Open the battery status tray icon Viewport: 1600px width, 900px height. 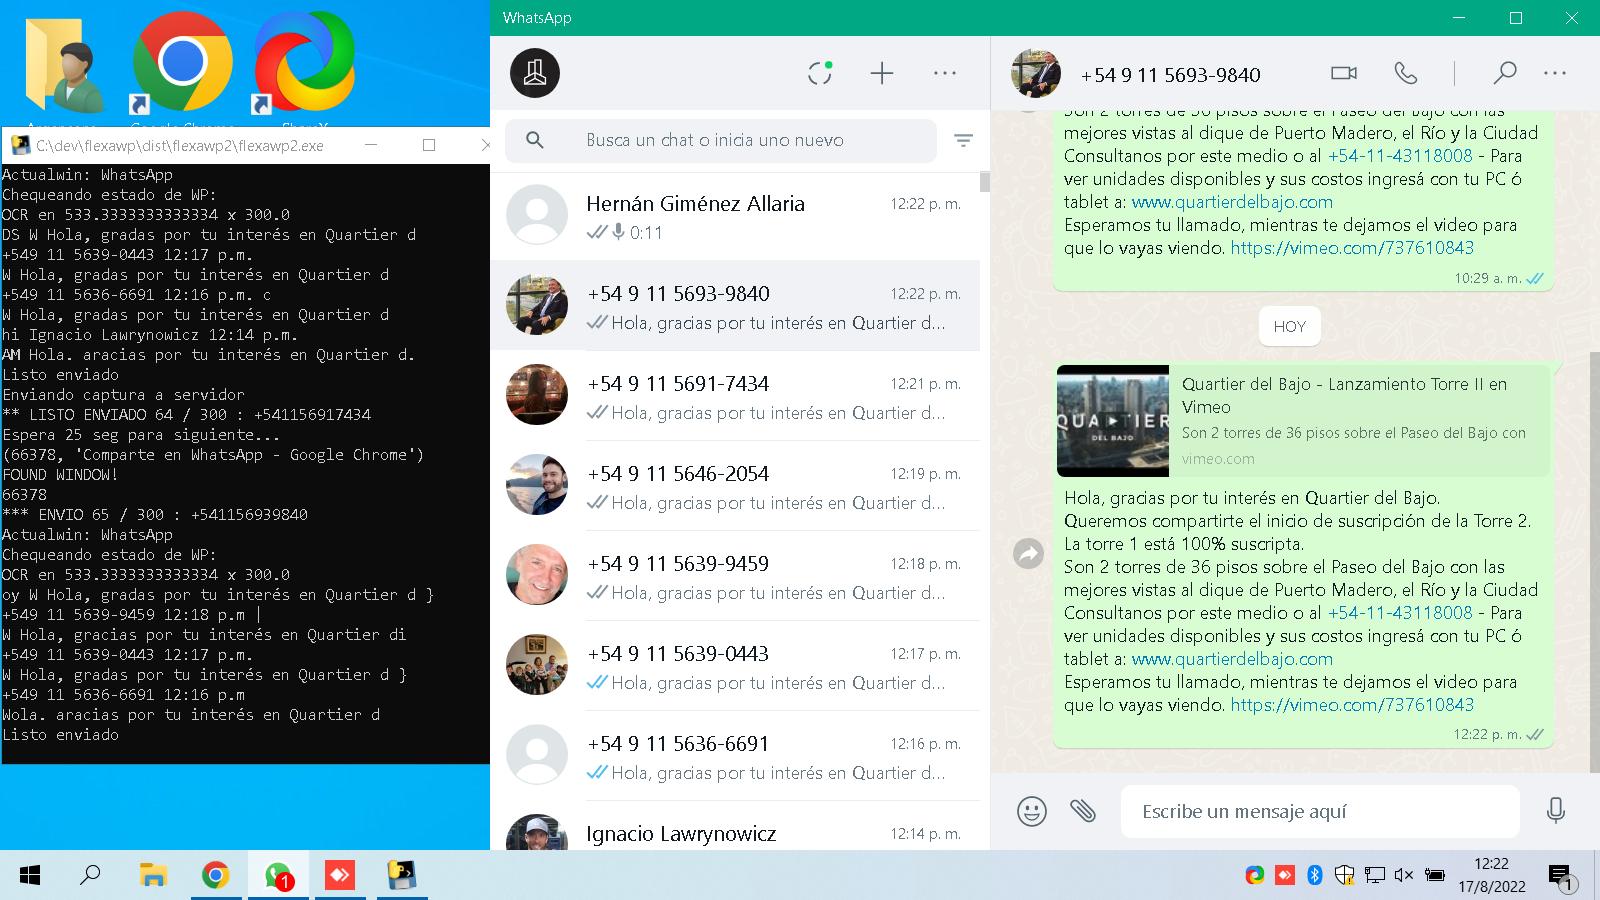(x=1434, y=876)
